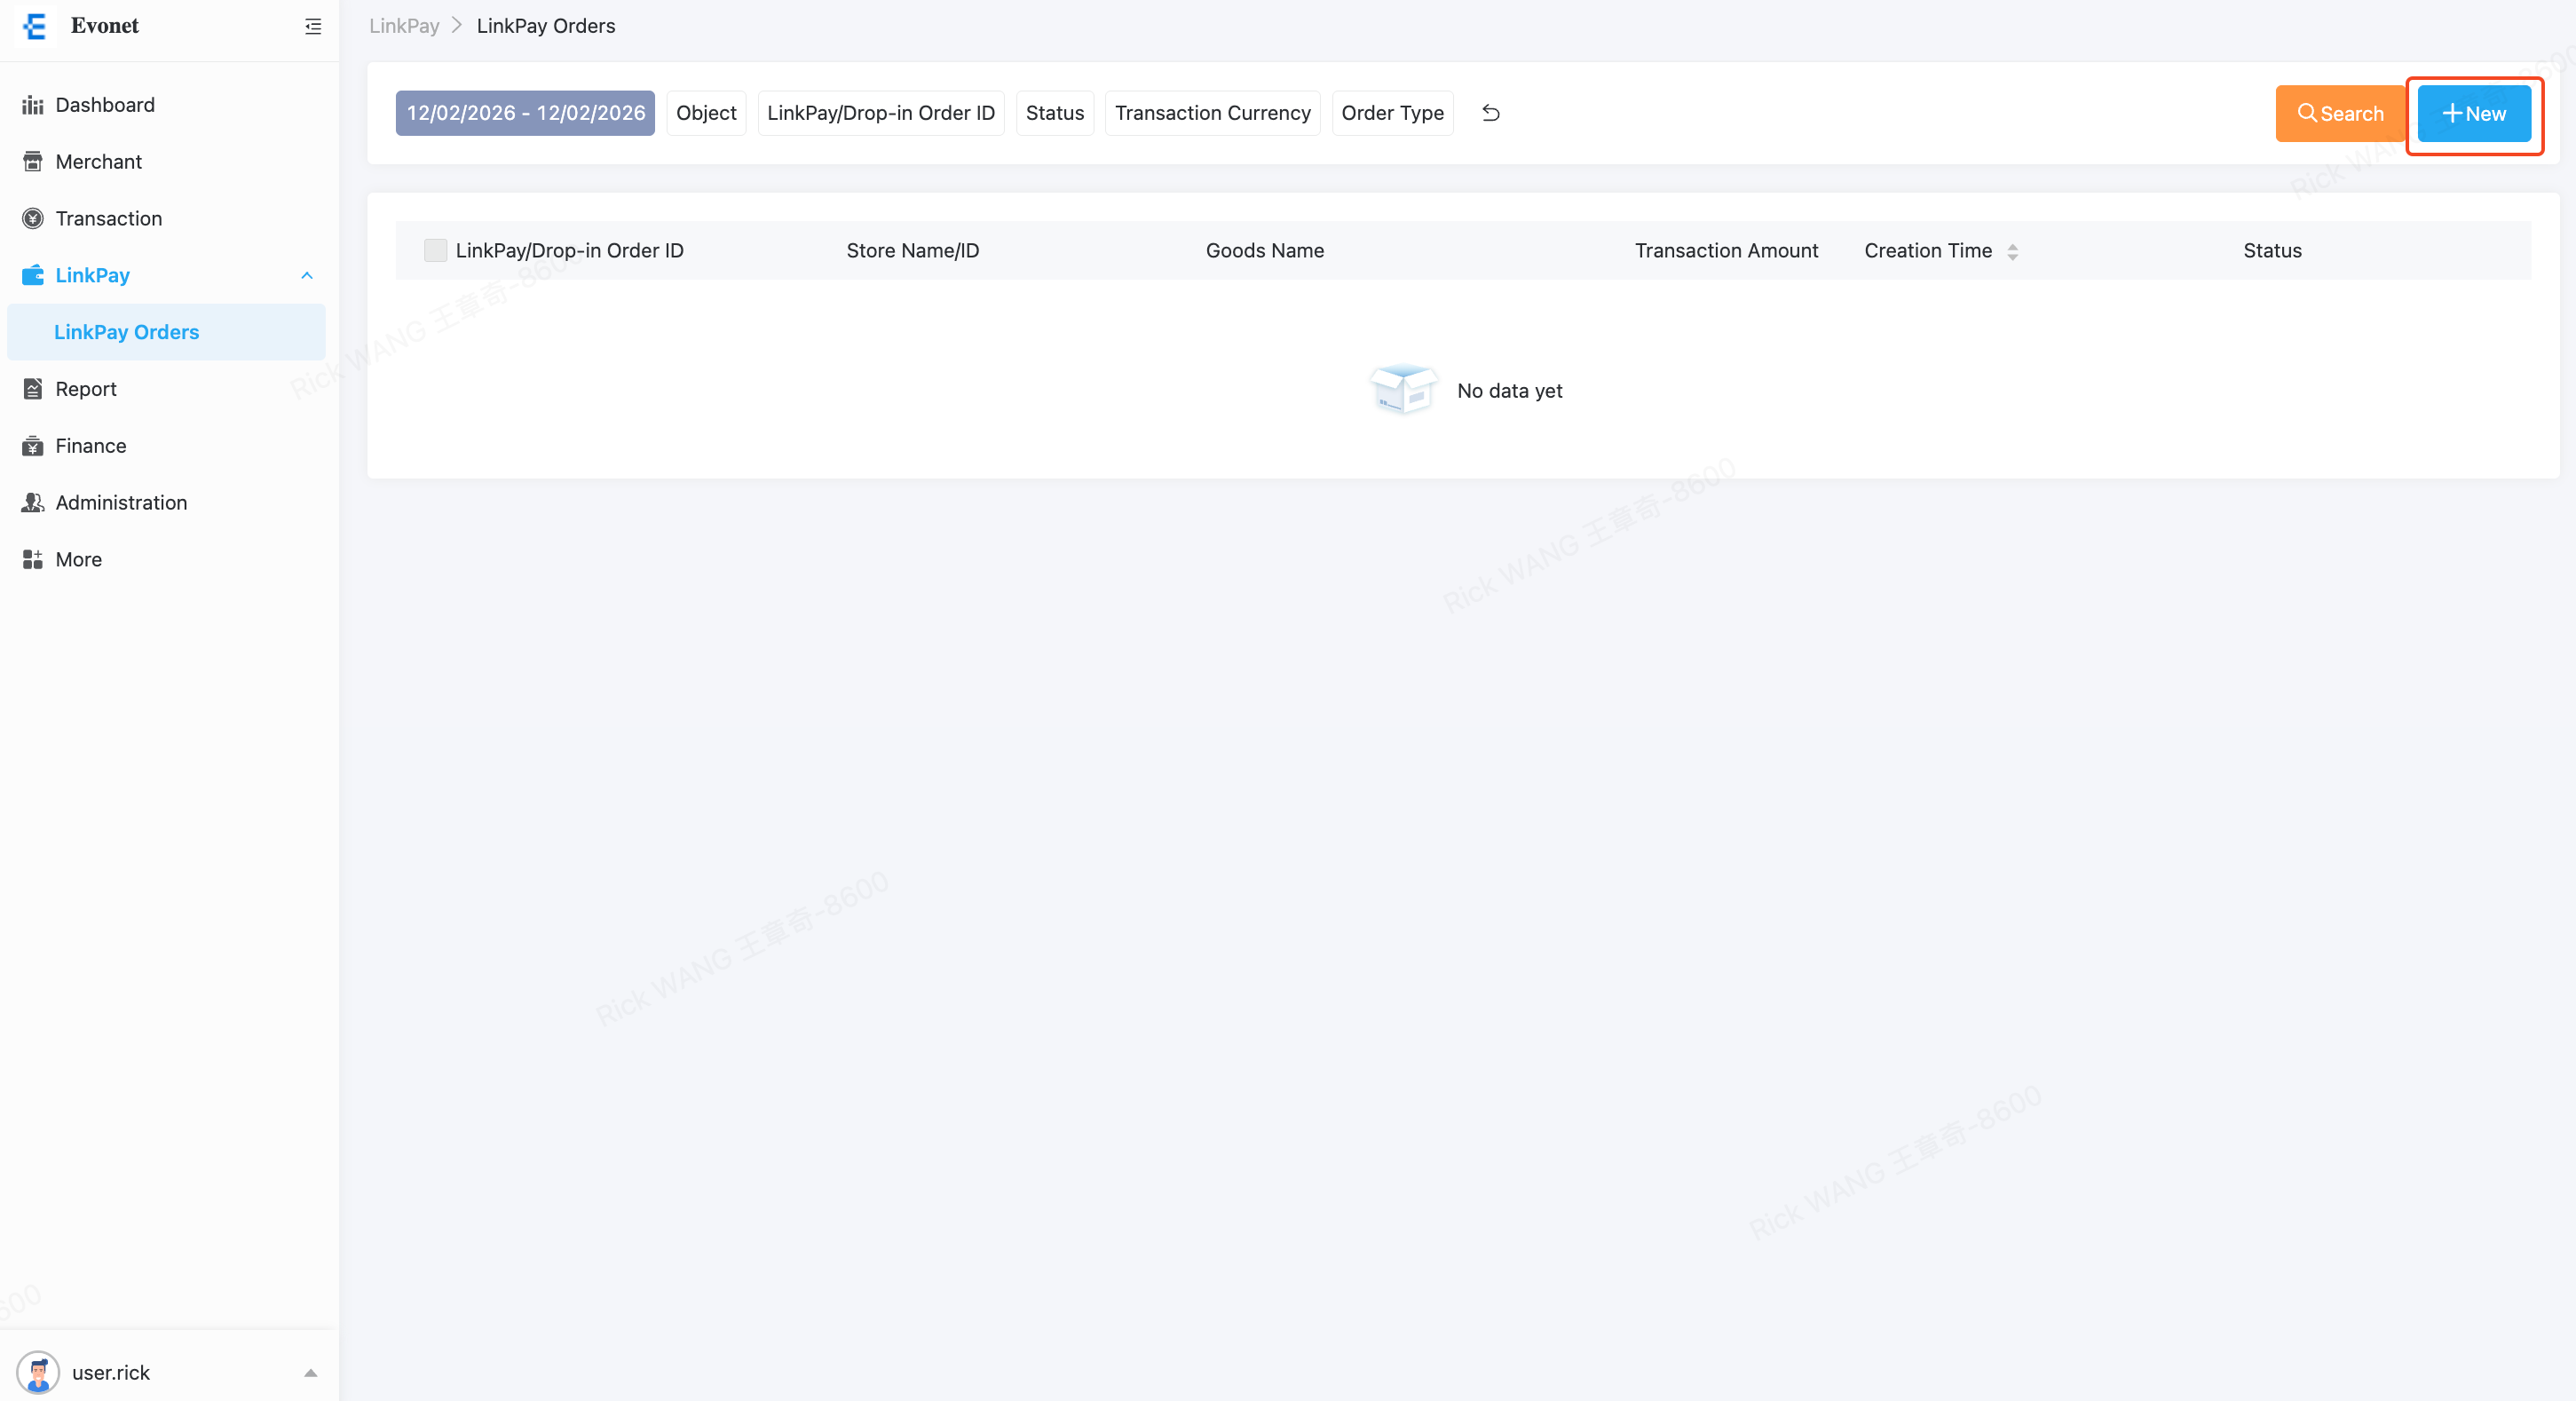Viewport: 2576px width, 1401px height.
Task: Open Dashboard from the sidebar
Action: point(104,105)
